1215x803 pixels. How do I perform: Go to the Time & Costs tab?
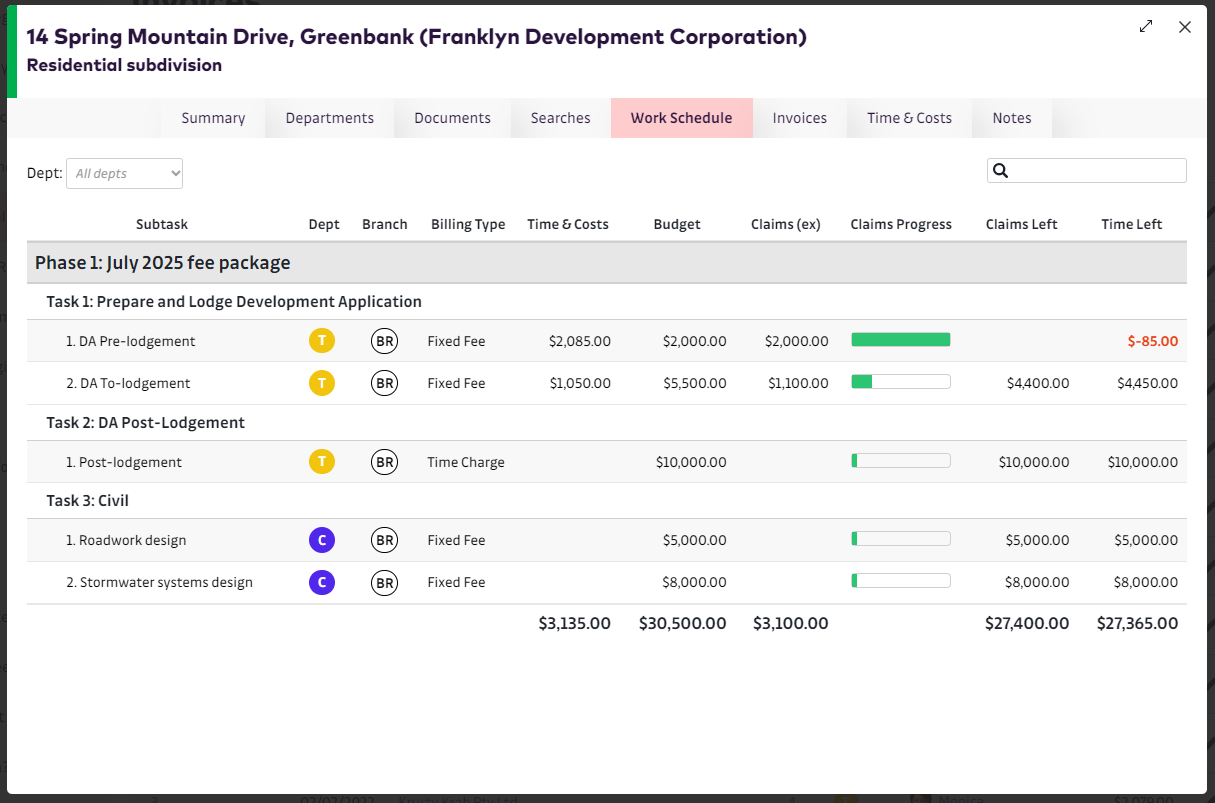pos(909,118)
